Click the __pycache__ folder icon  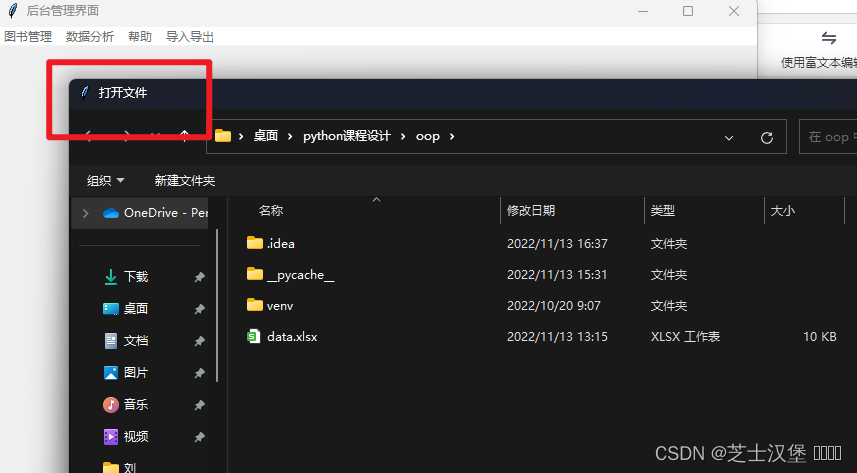[255, 274]
